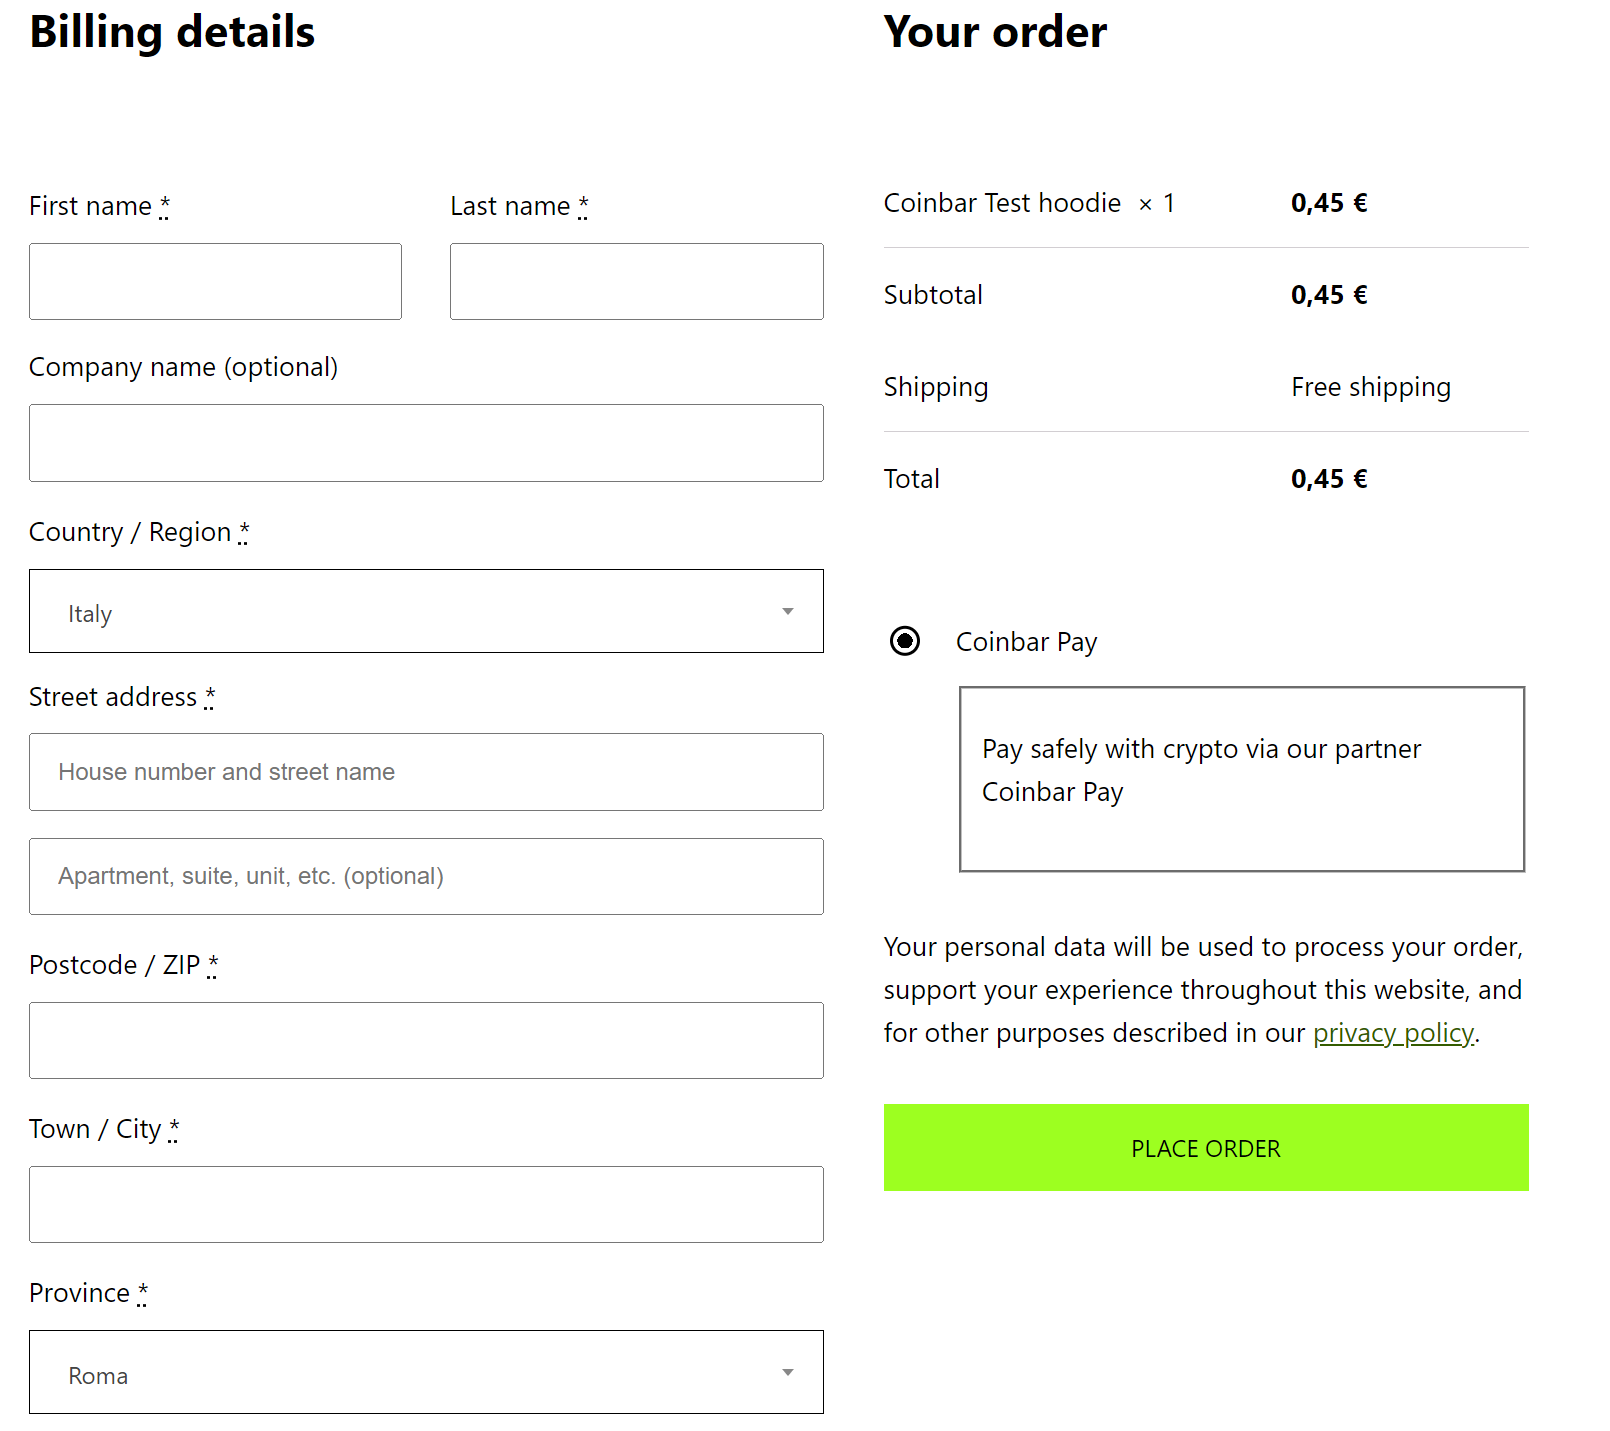
Task: Open the Country / Region dropdown
Action: pyautogui.click(x=425, y=611)
